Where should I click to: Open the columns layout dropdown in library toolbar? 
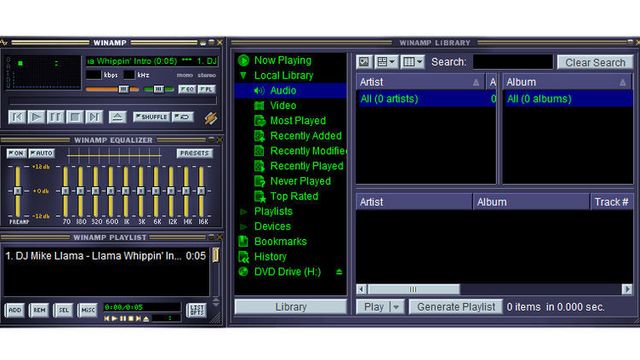(413, 62)
